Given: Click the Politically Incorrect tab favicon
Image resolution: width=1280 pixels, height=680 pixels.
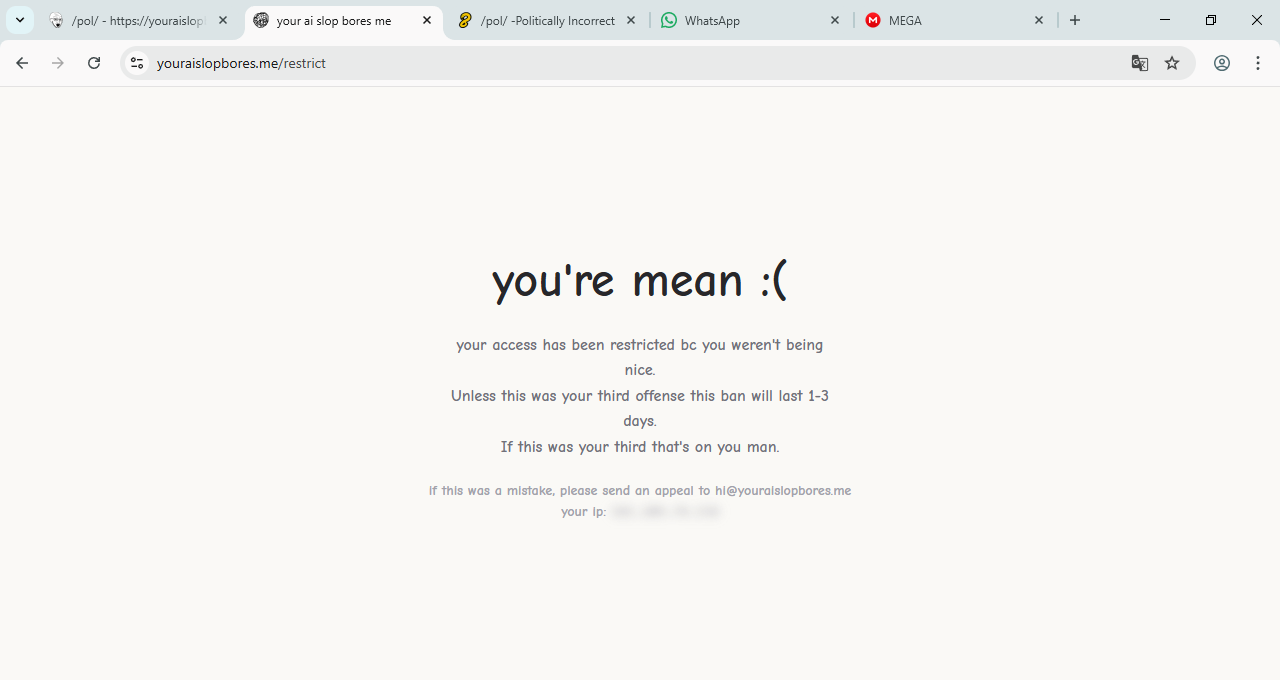Looking at the screenshot, I should [465, 20].
